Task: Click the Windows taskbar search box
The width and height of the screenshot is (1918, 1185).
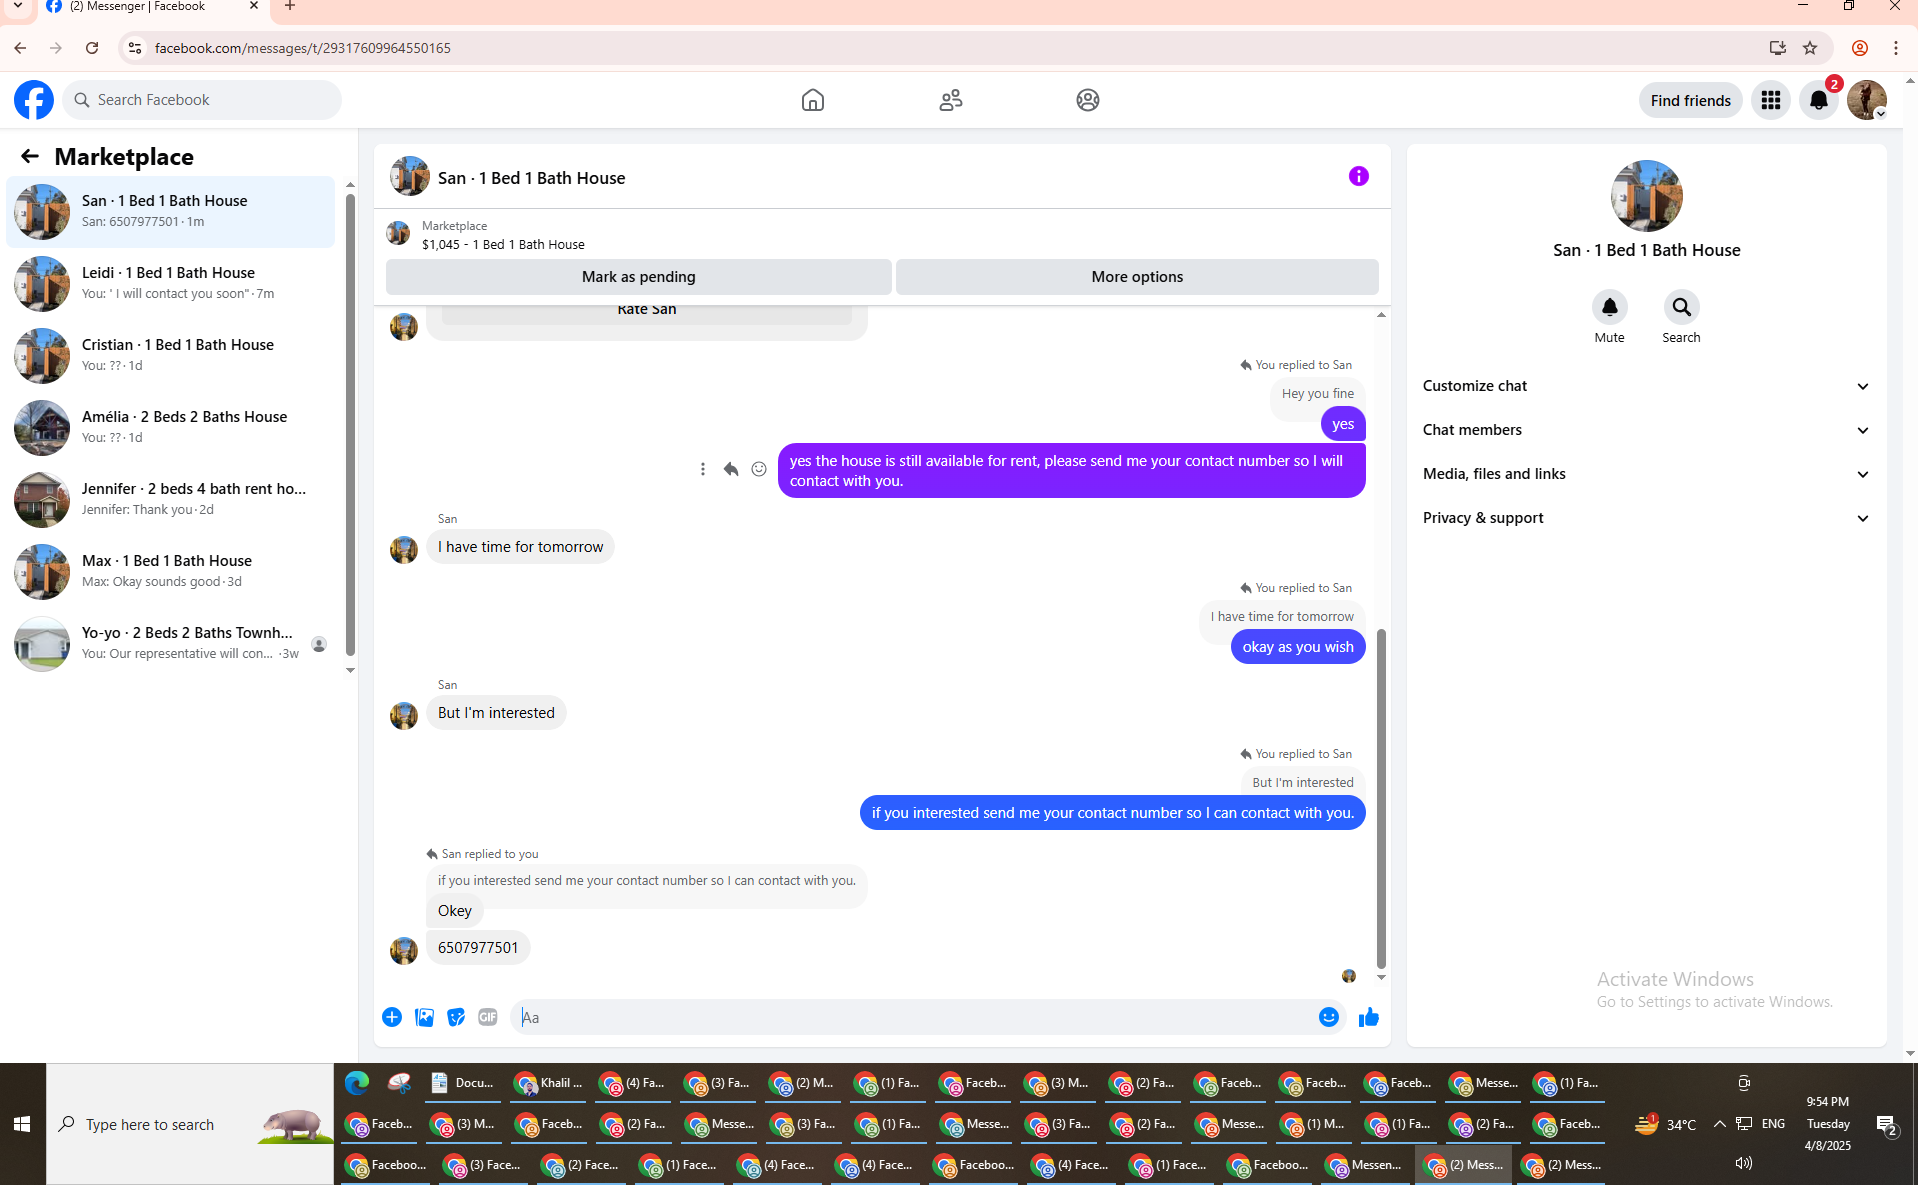Action: click(190, 1124)
